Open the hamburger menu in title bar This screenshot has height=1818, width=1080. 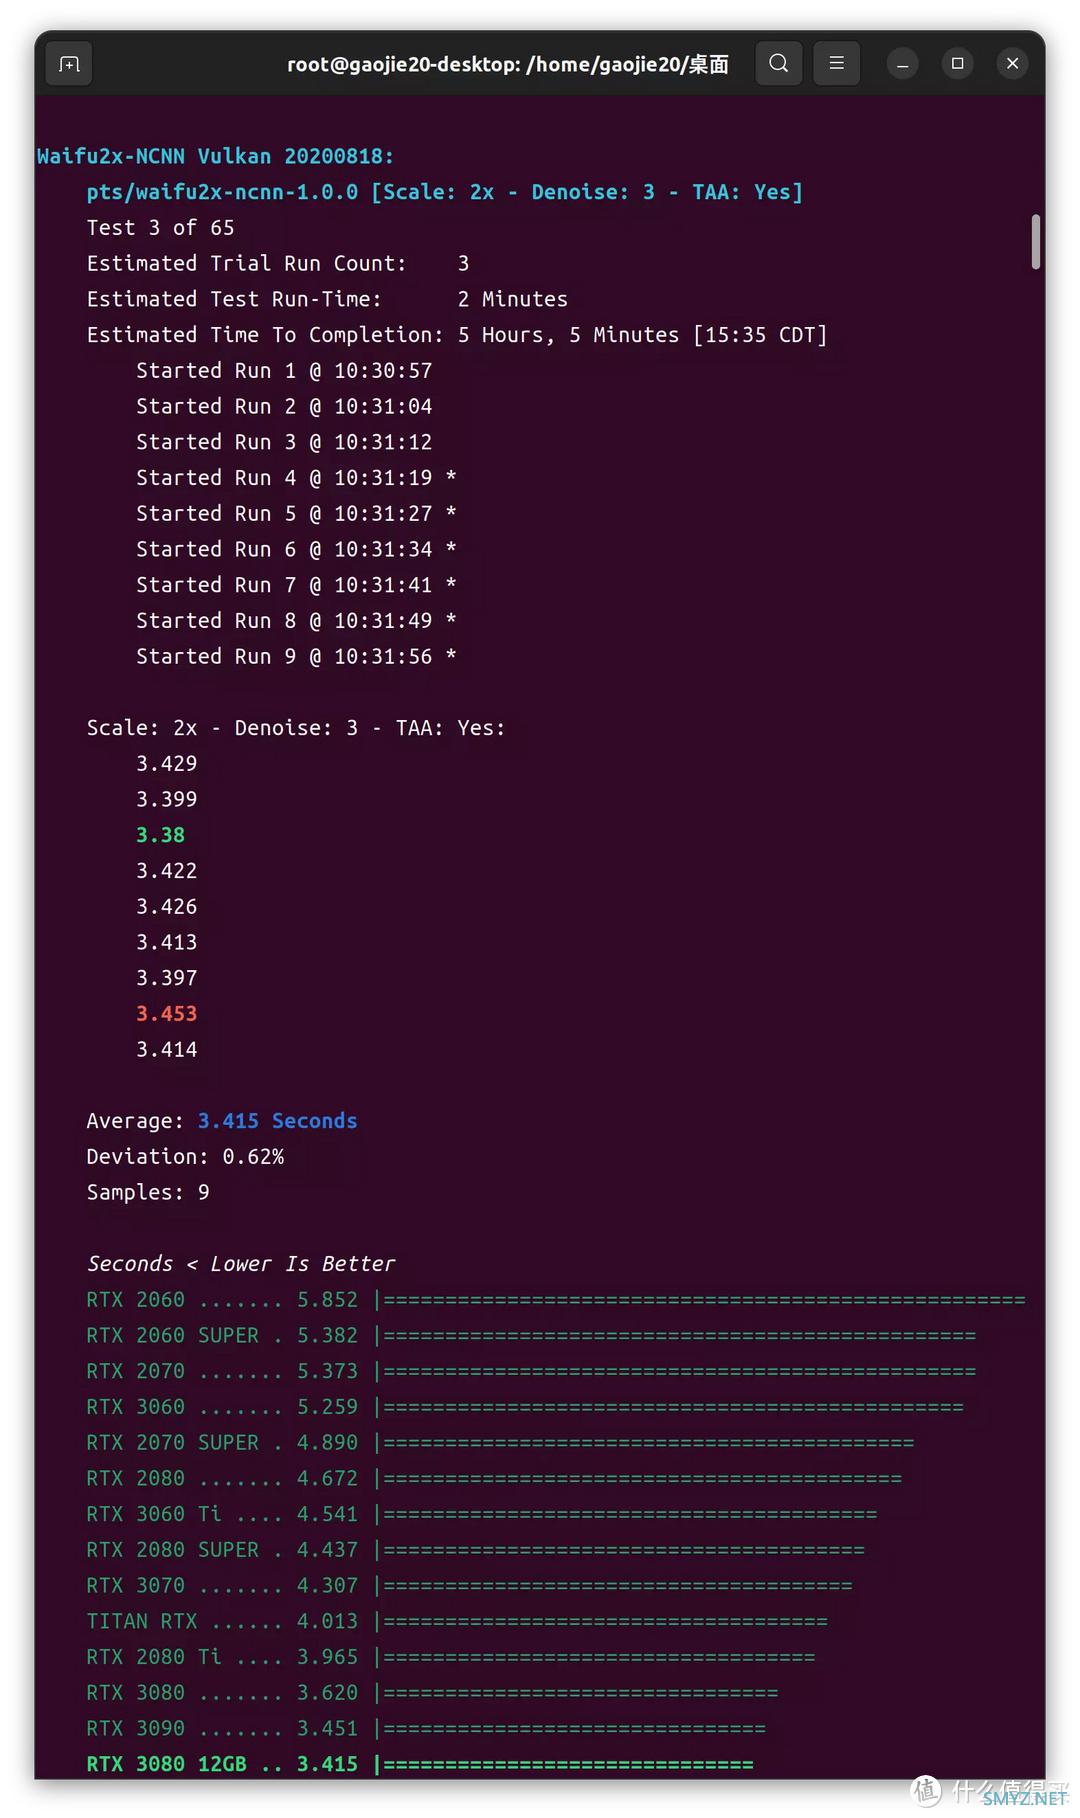pos(836,64)
